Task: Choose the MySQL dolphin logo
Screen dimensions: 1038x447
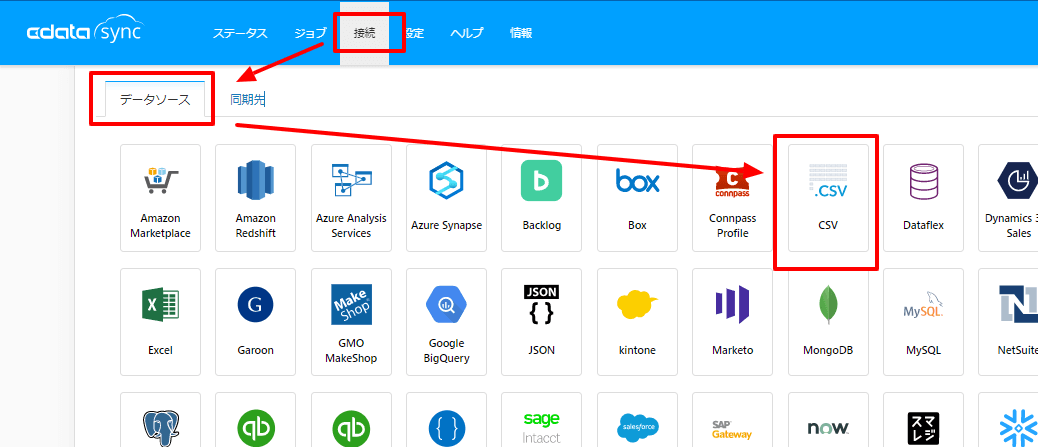Action: (923, 305)
